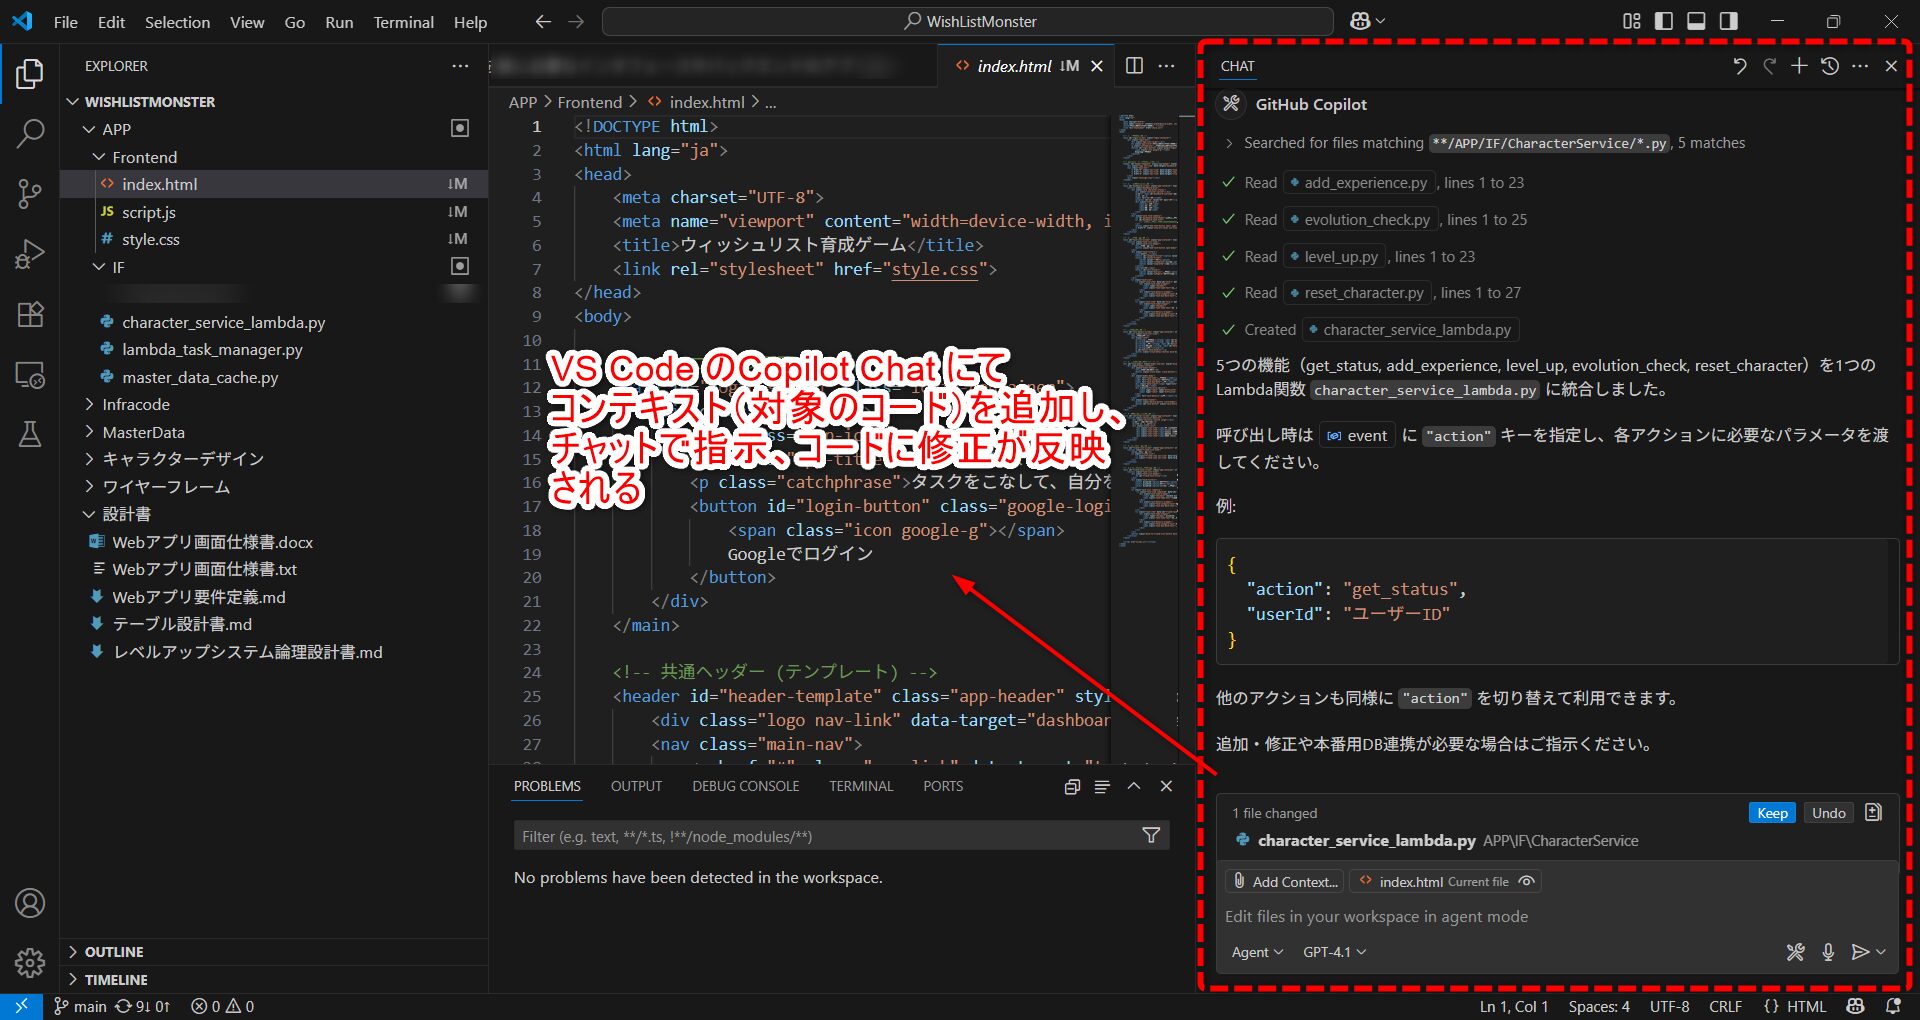Switch to the PORTS tab
The image size is (1920, 1020).
coord(943,786)
